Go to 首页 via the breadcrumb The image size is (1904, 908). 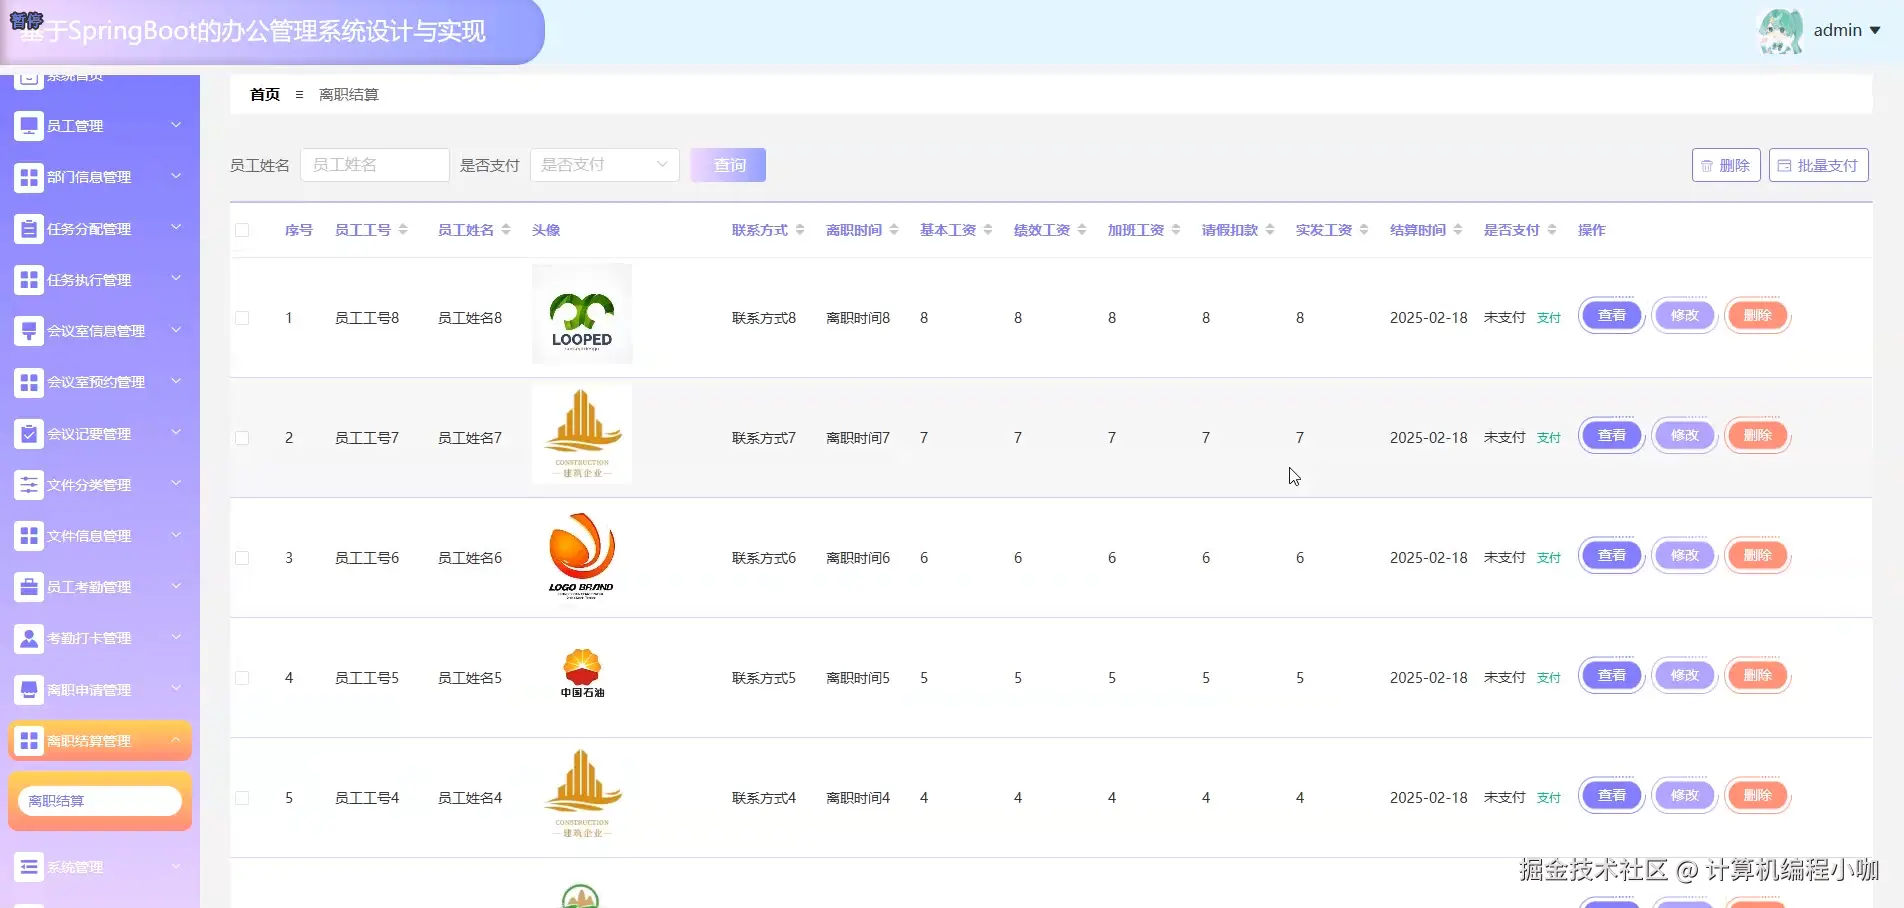(265, 95)
